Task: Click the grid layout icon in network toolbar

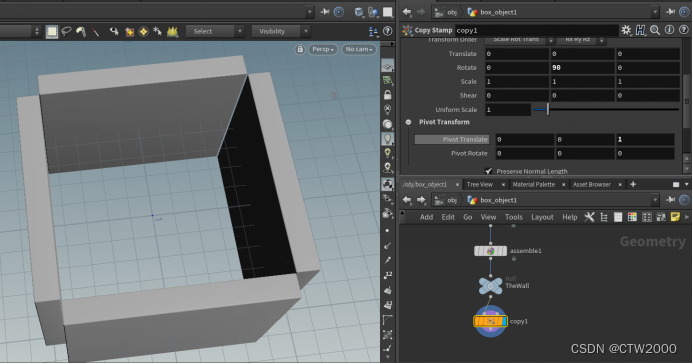Action: [x=647, y=217]
